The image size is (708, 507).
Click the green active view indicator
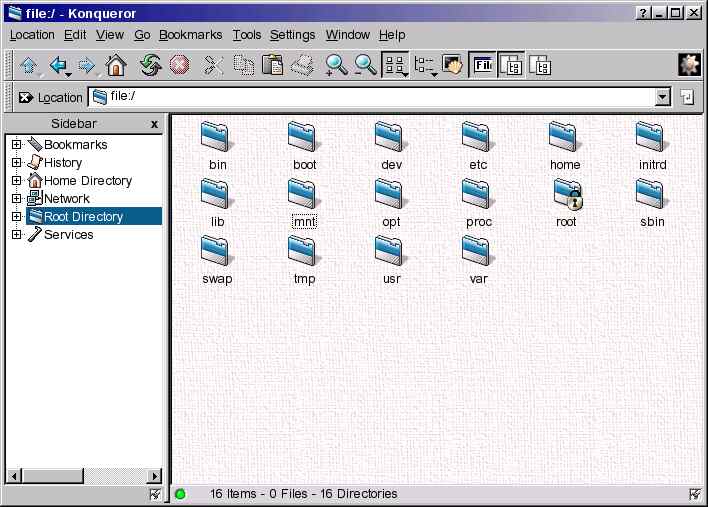pyautogui.click(x=180, y=494)
